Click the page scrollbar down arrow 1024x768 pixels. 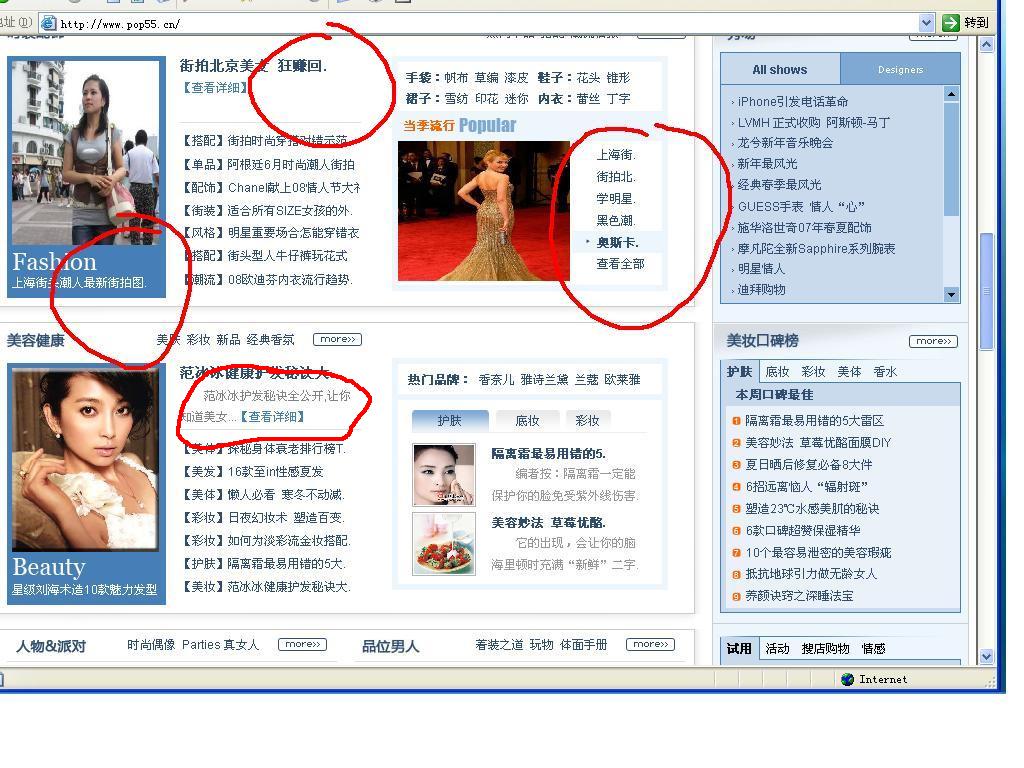[987, 656]
